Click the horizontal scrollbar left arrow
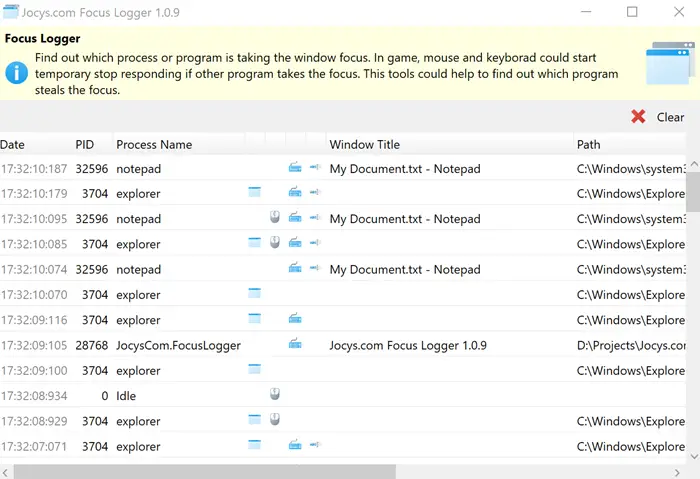This screenshot has height=479, width=700. pos(5,472)
